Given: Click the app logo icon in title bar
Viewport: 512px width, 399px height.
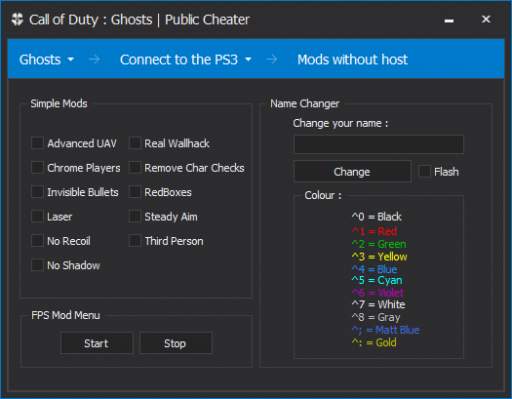Looking at the screenshot, I should pyautogui.click(x=17, y=19).
